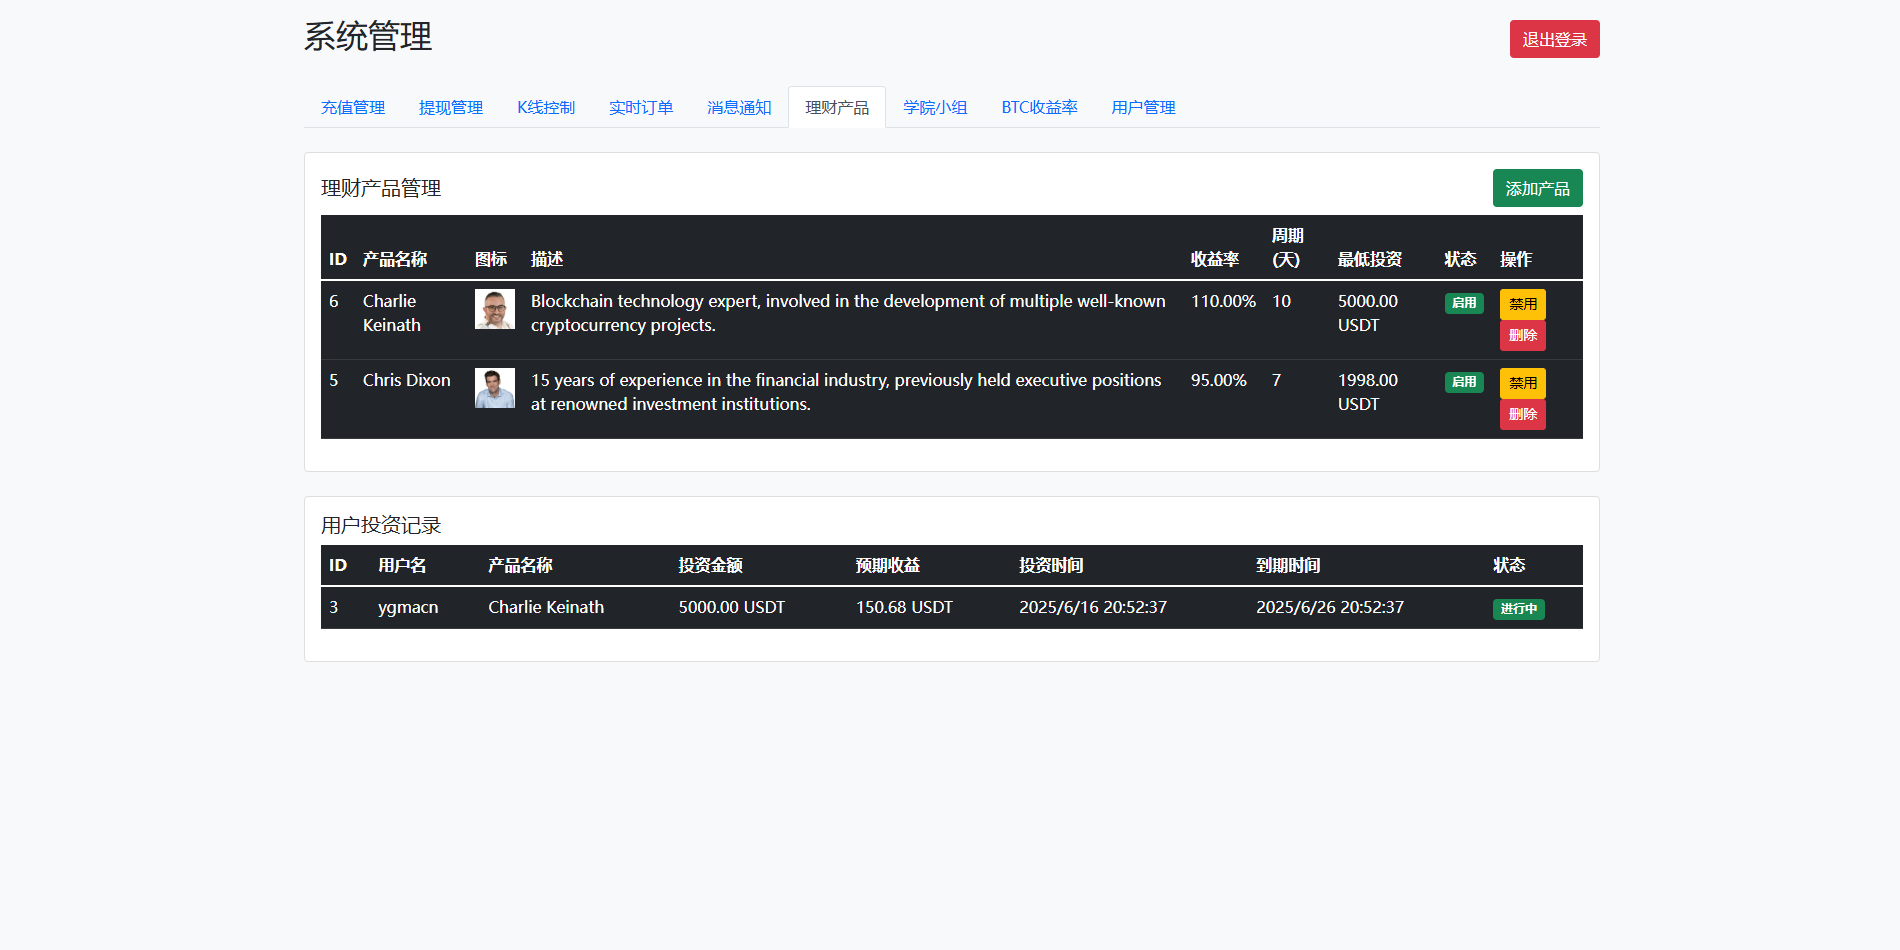Click the green 添加产品 button
The image size is (1900, 950).
click(1537, 188)
